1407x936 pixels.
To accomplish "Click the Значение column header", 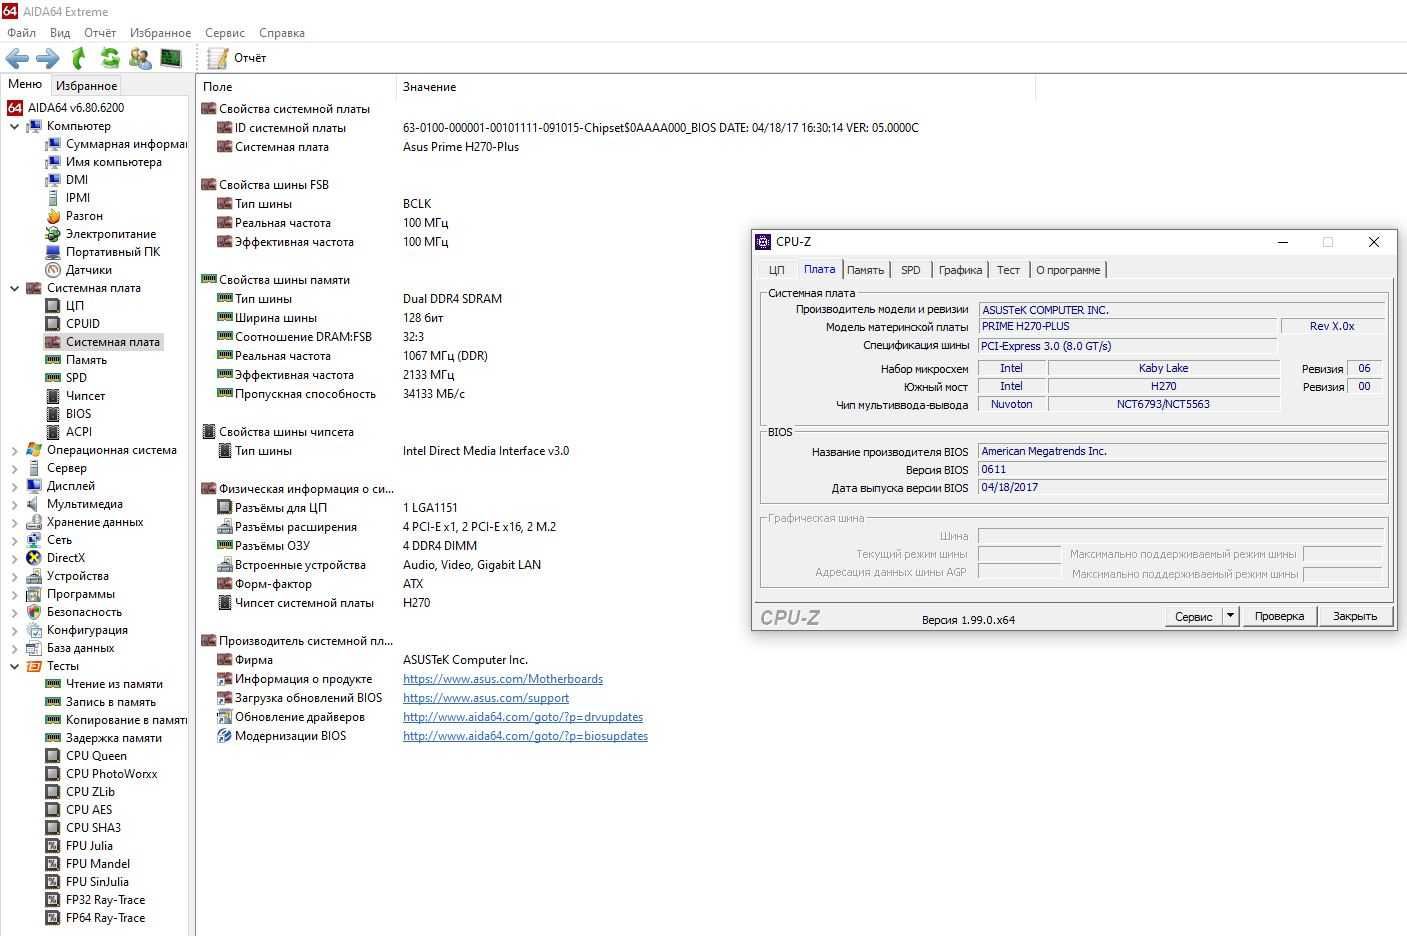I will tap(716, 87).
